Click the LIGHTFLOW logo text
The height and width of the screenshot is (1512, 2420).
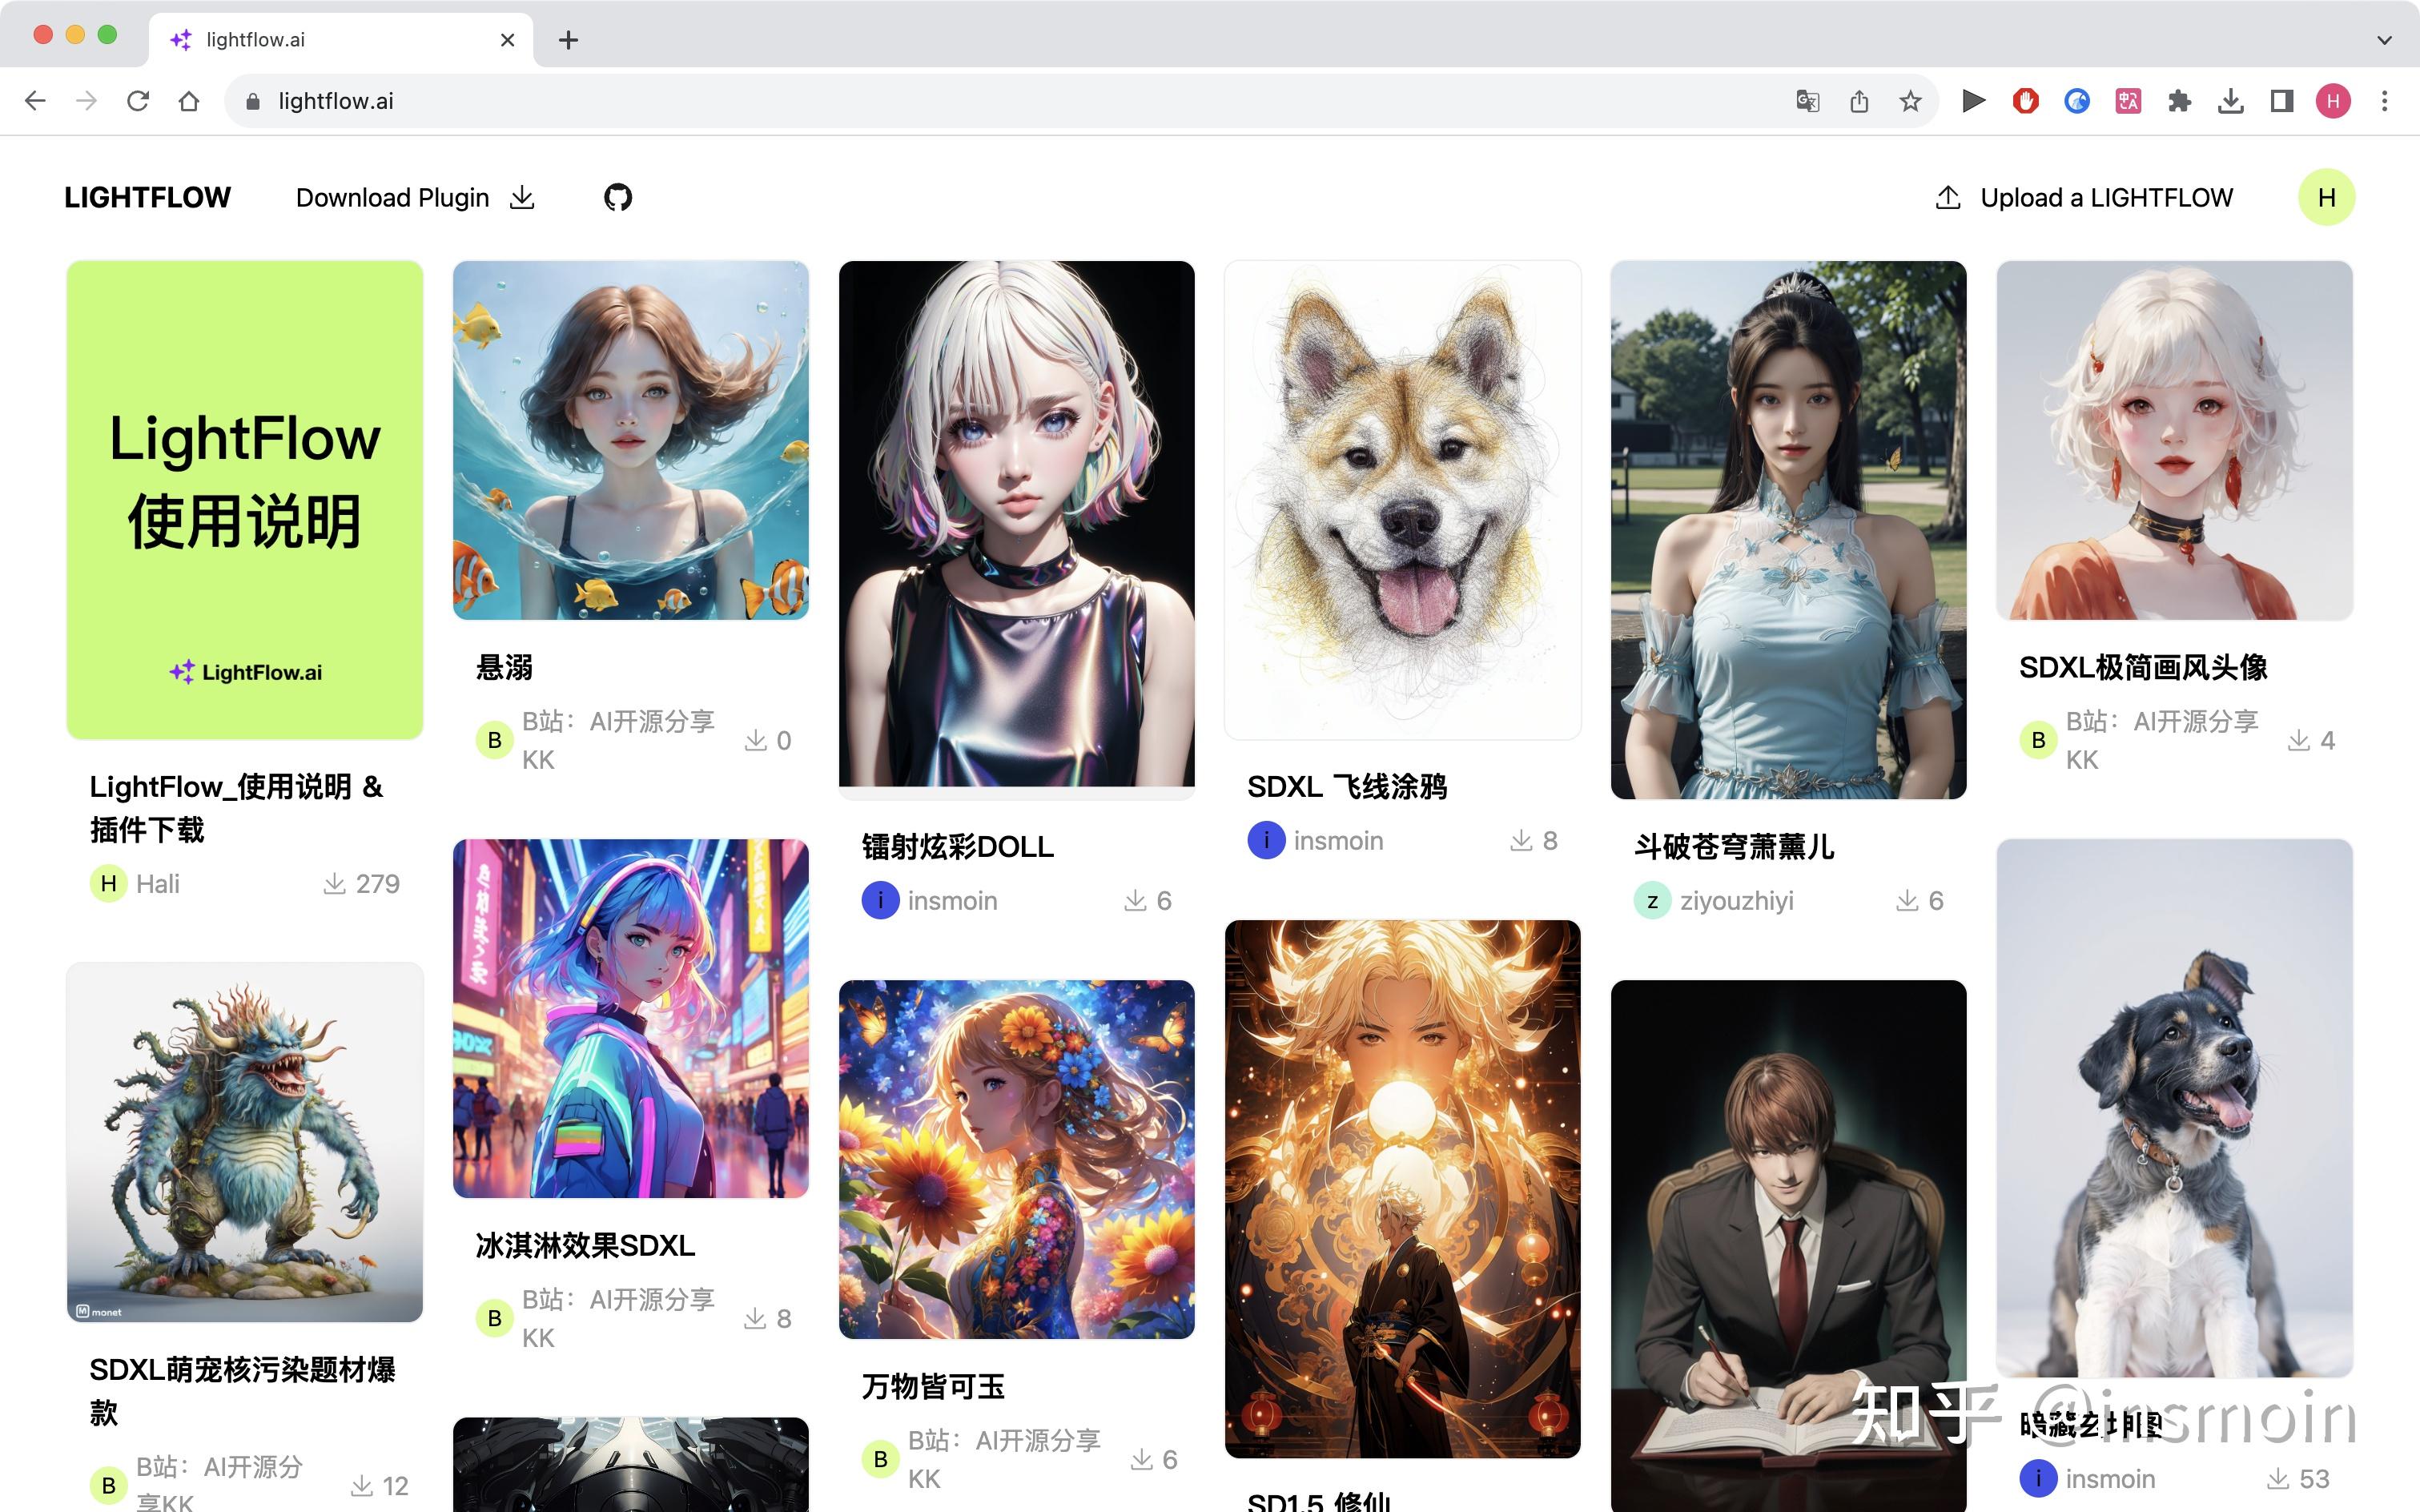click(147, 197)
